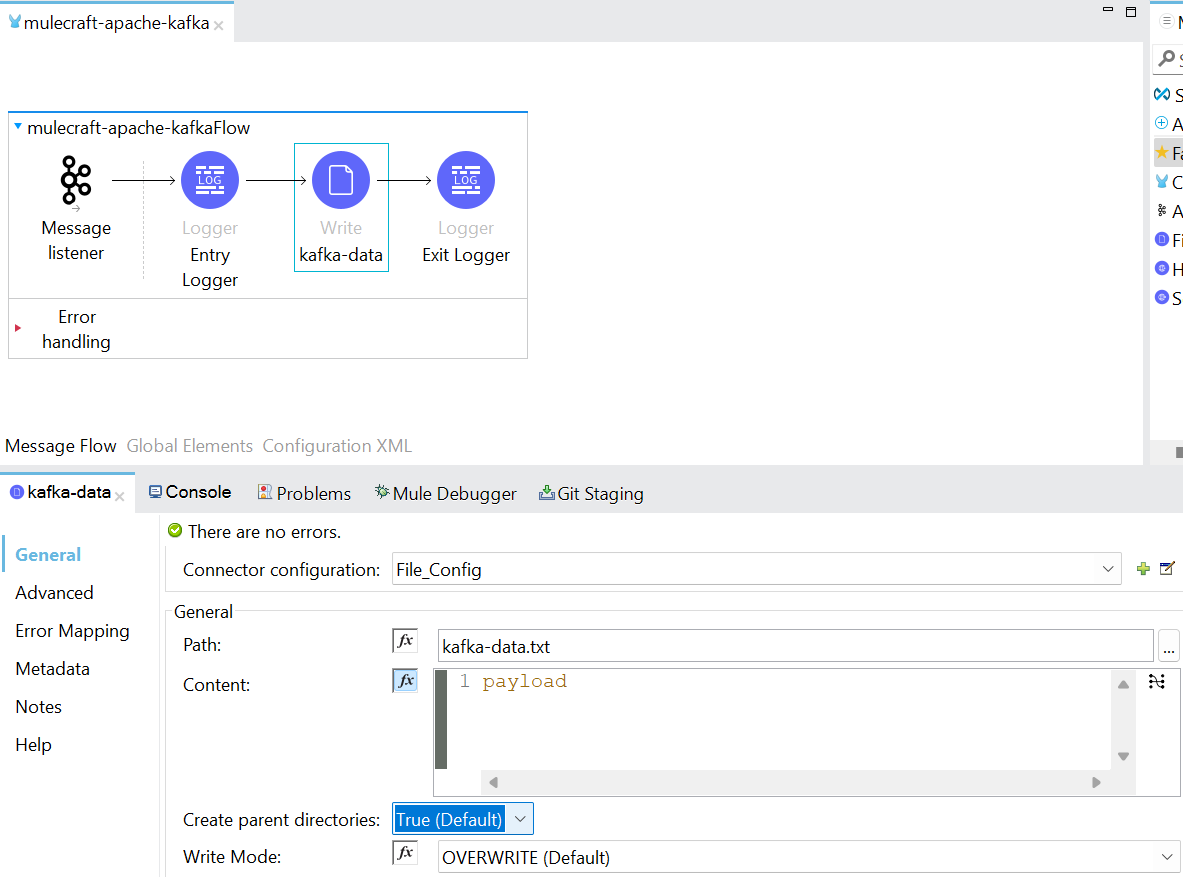Edit File_Config using the edit icon
This screenshot has height=877, width=1183.
pos(1166,569)
